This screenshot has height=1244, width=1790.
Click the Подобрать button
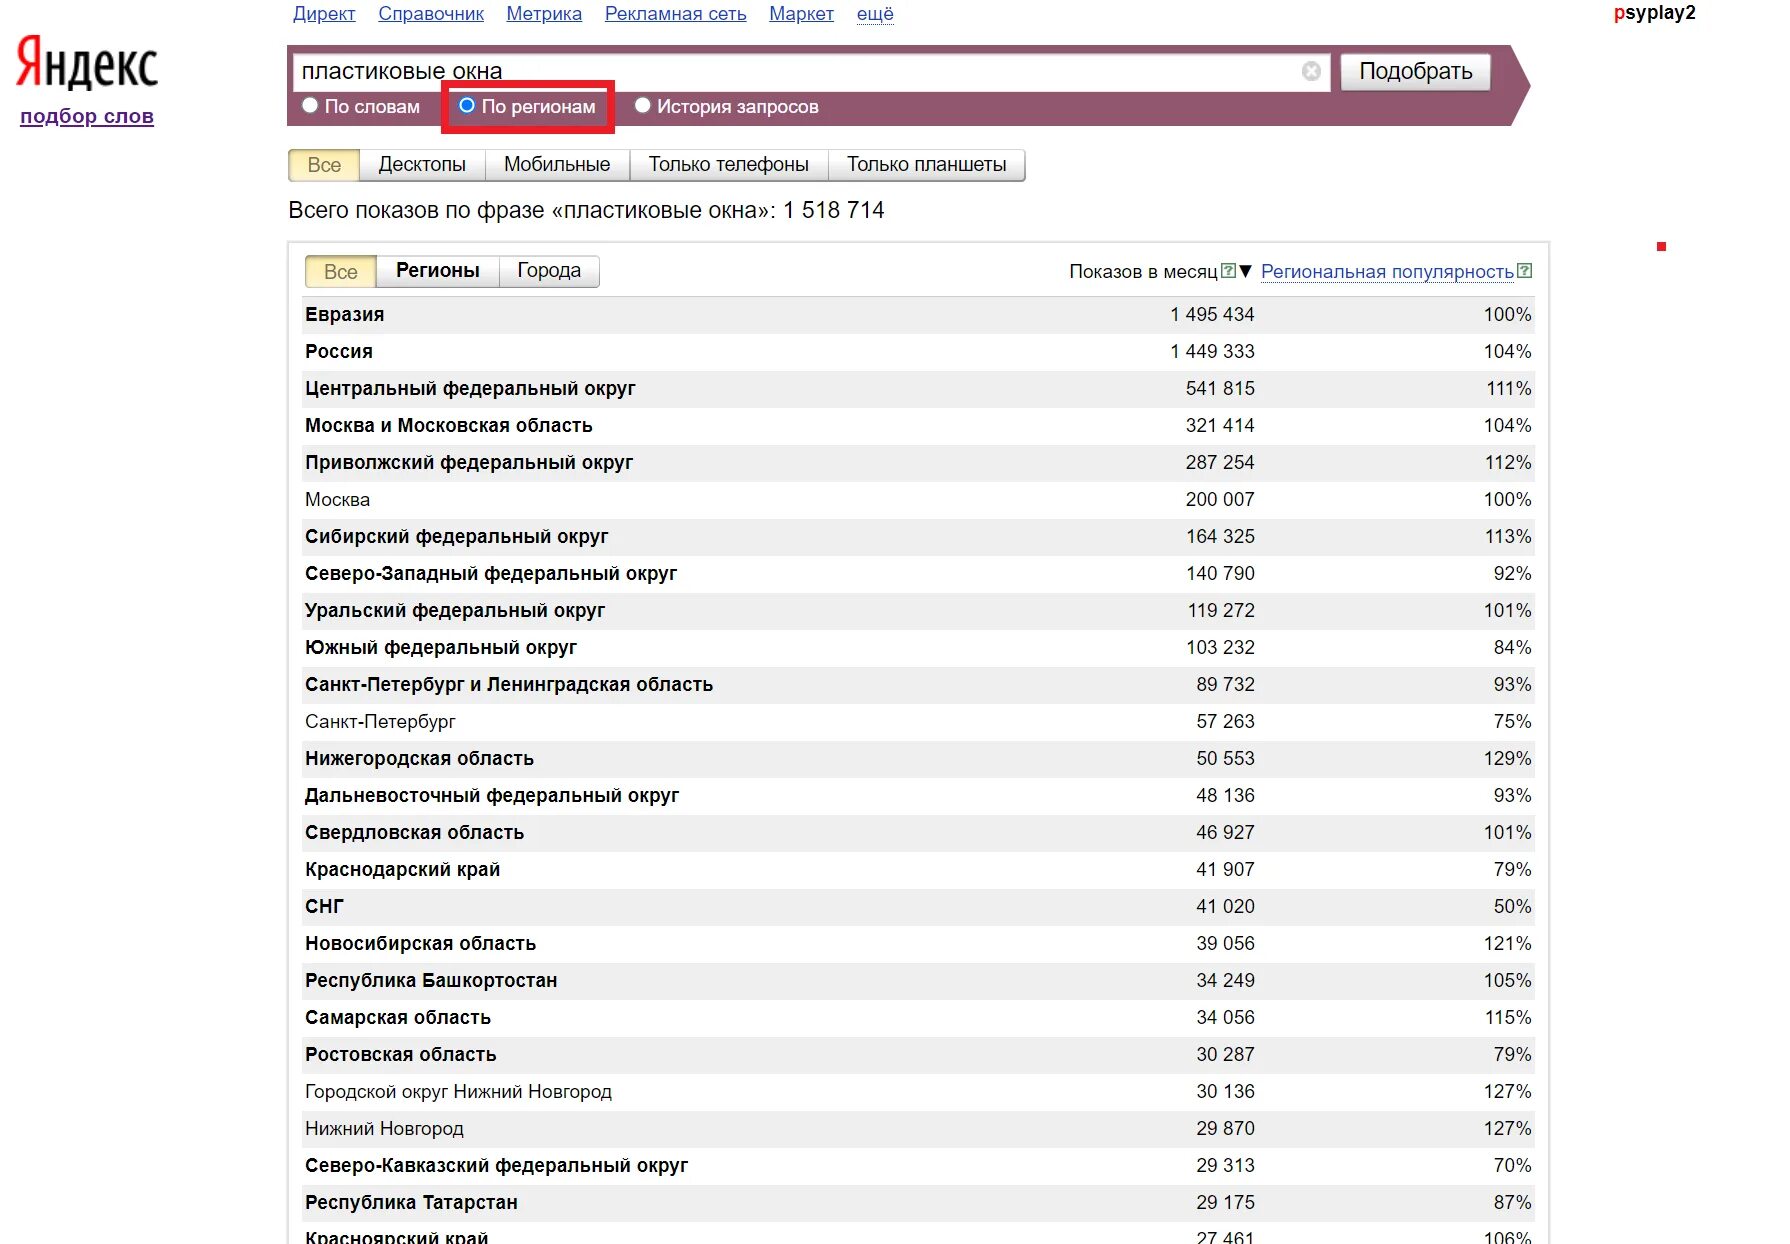(1415, 71)
